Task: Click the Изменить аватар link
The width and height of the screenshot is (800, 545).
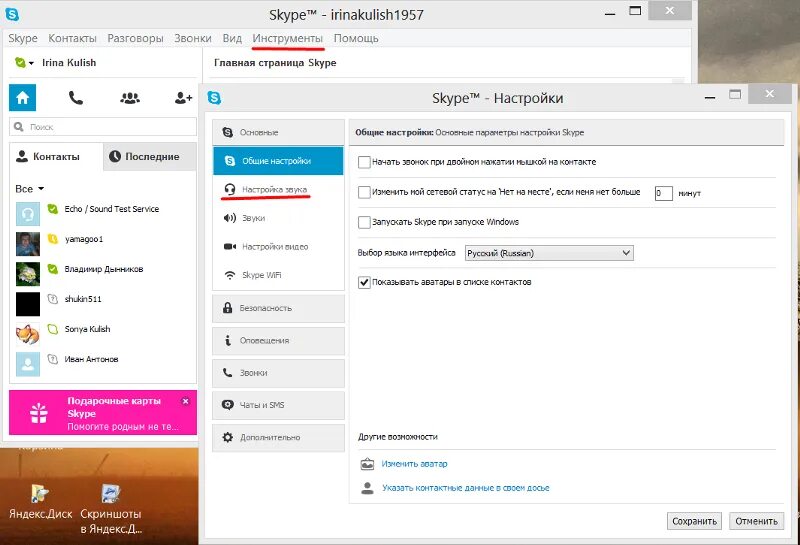Action: click(414, 464)
